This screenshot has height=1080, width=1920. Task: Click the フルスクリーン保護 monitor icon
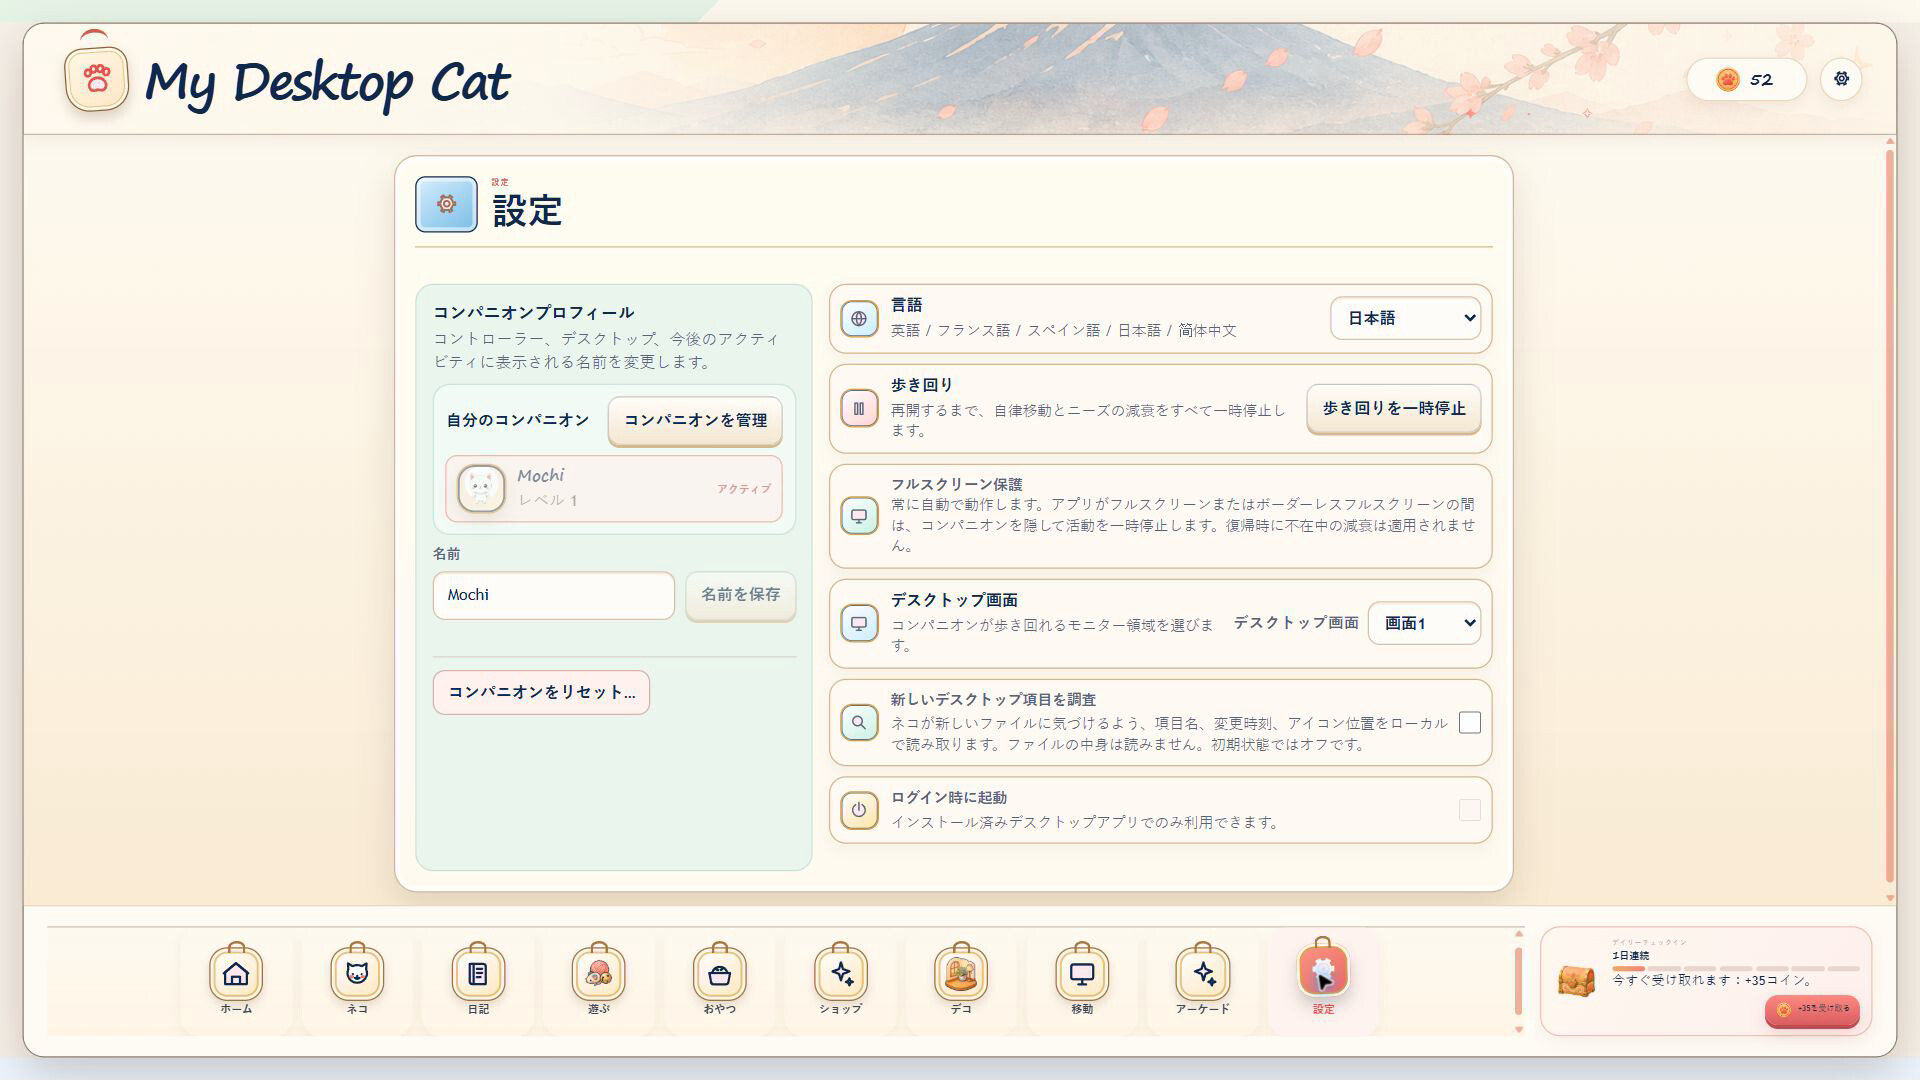point(859,516)
